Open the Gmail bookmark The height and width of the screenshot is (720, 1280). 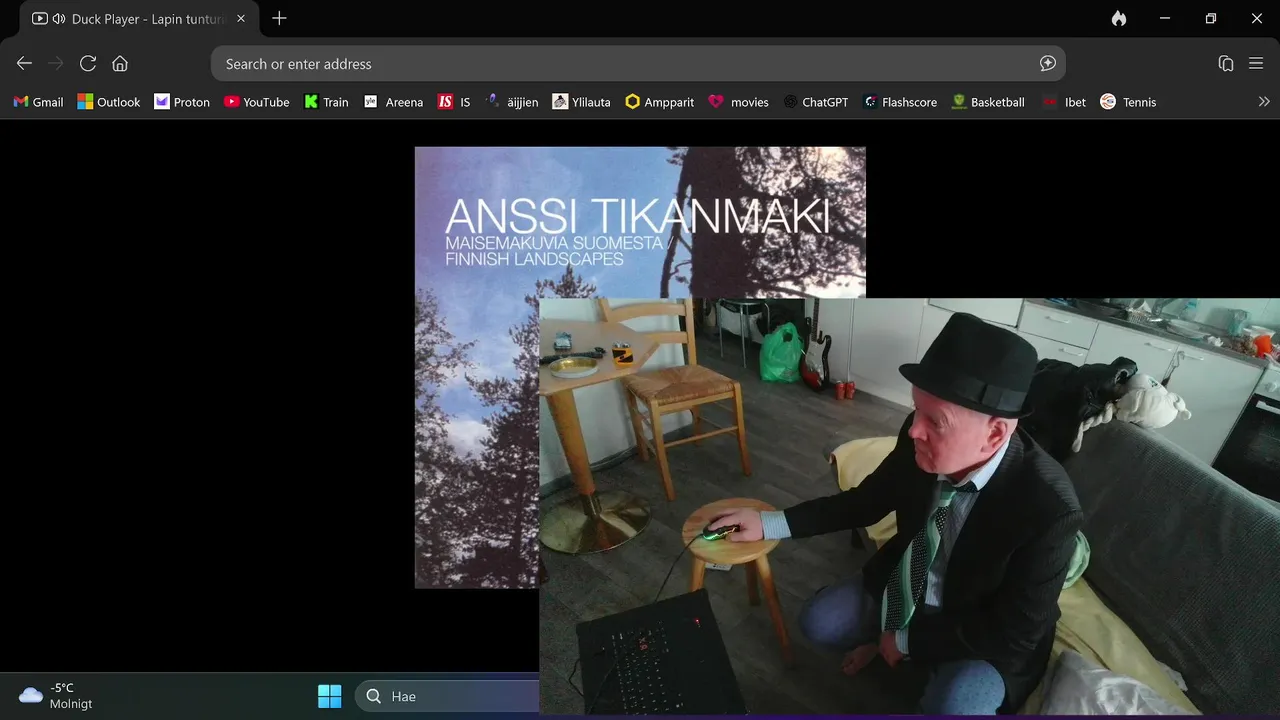point(38,102)
